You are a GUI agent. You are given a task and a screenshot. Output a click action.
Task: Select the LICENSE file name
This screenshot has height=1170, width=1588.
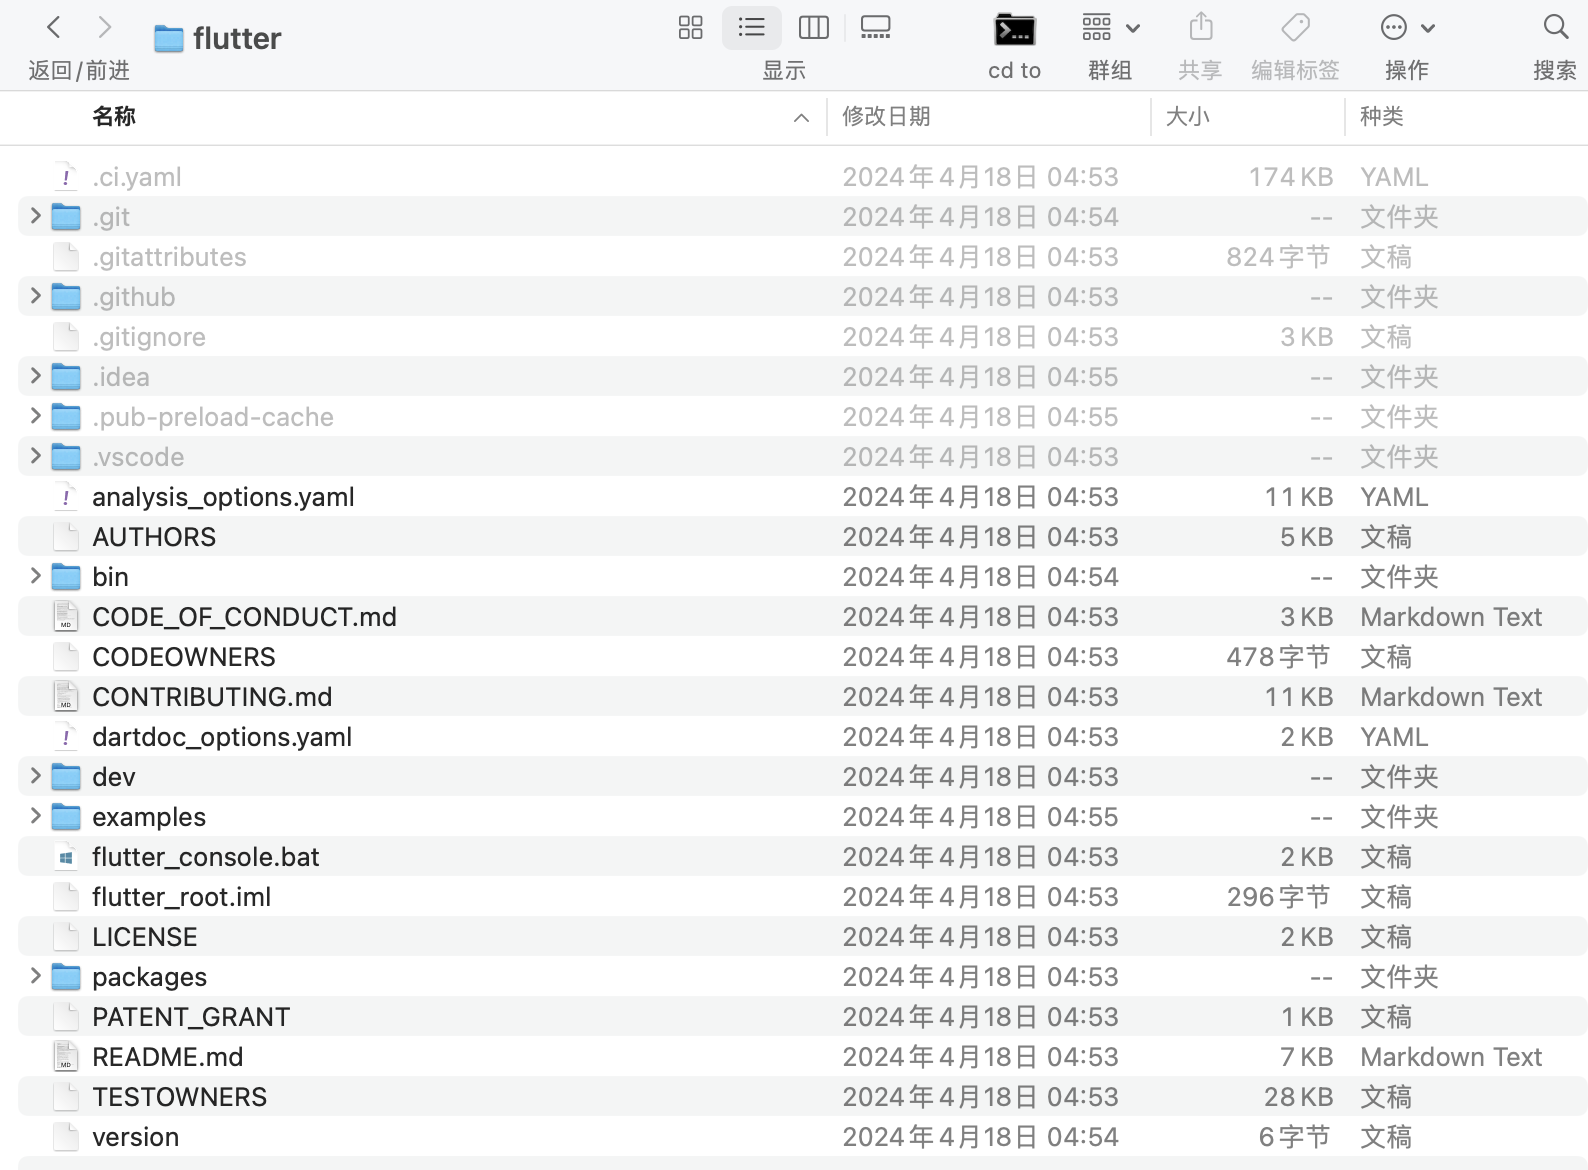pyautogui.click(x=145, y=937)
